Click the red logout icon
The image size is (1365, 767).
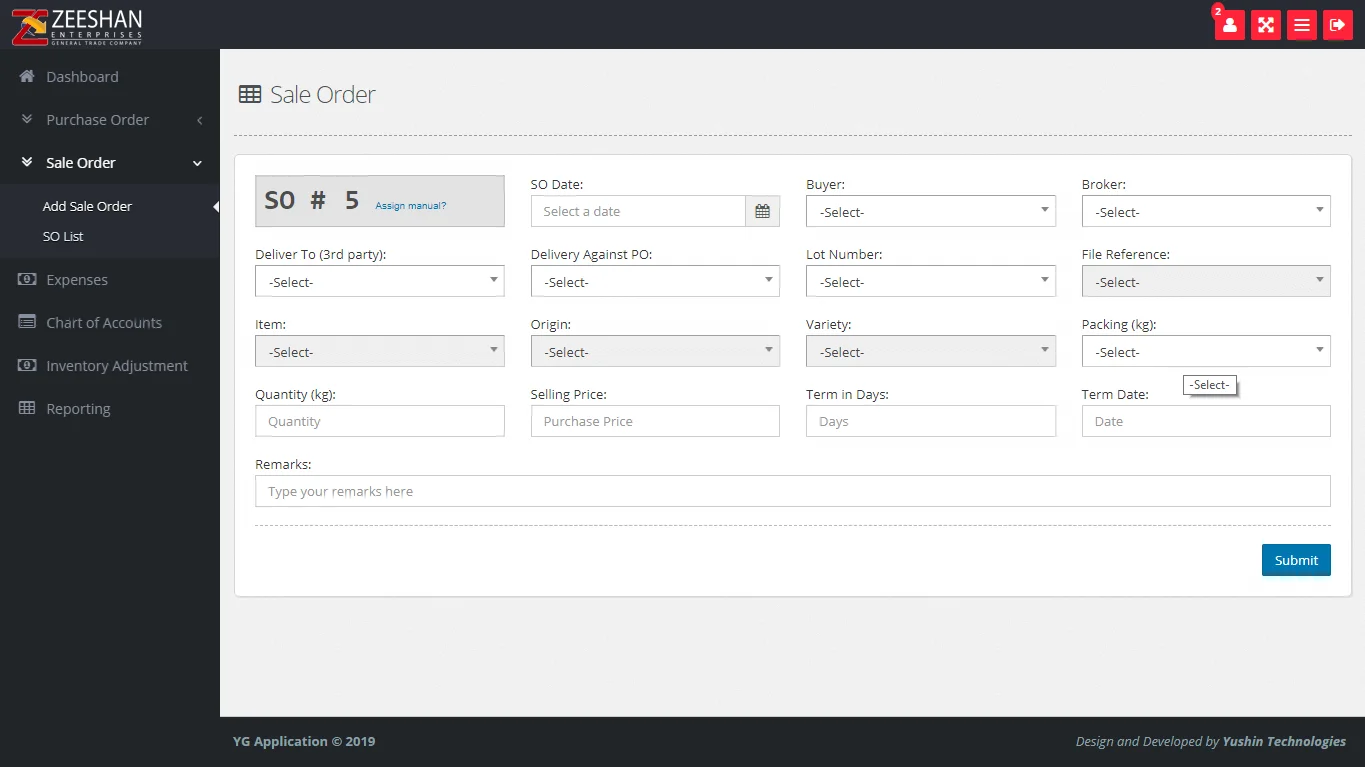click(1337, 25)
